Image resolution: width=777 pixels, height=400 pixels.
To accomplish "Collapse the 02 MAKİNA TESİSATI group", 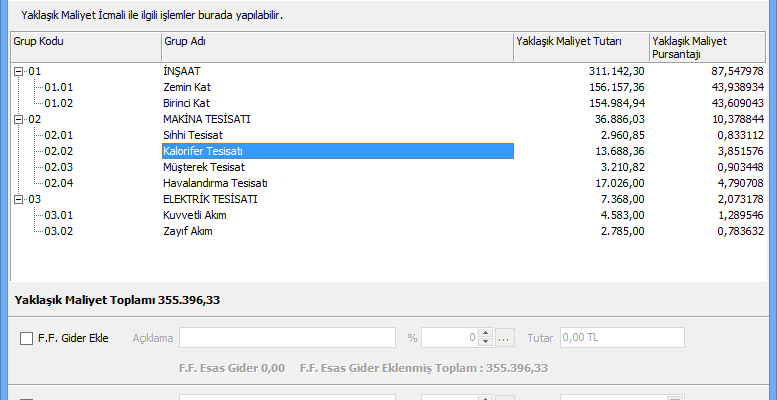I will (x=19, y=119).
